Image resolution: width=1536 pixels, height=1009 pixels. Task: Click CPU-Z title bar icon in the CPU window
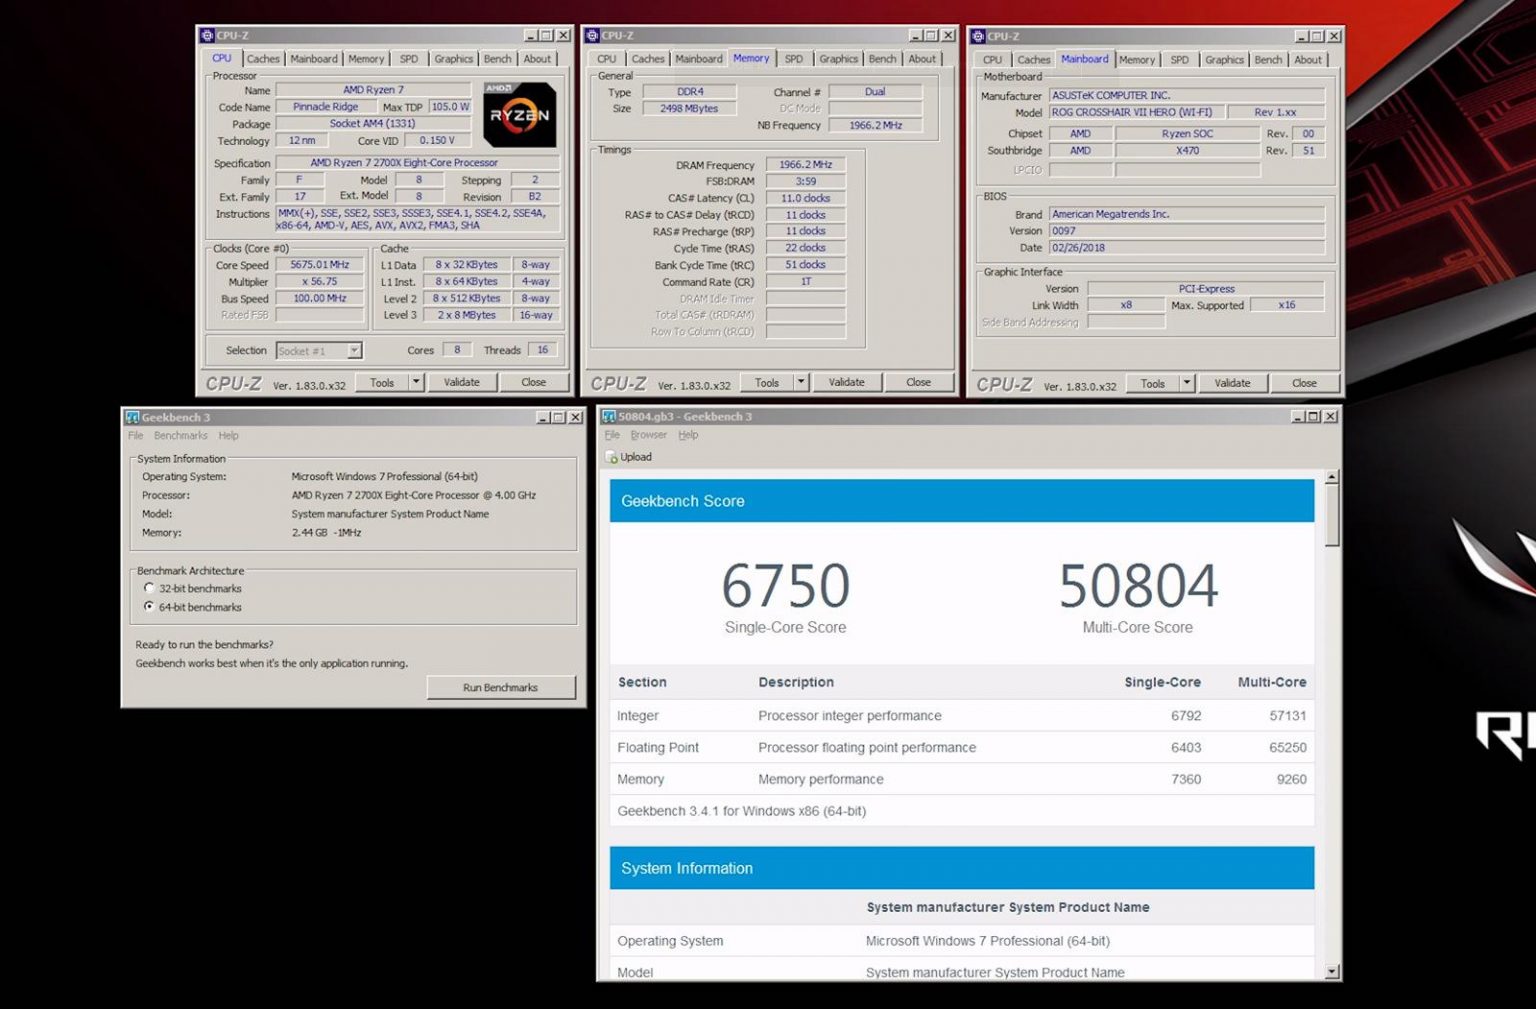click(x=206, y=35)
